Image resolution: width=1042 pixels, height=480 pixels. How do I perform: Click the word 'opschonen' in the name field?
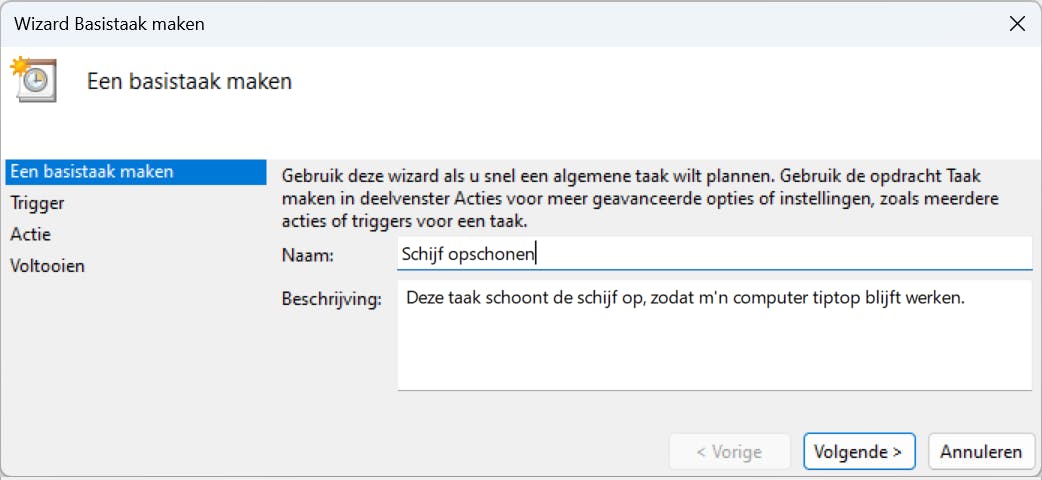pos(492,254)
